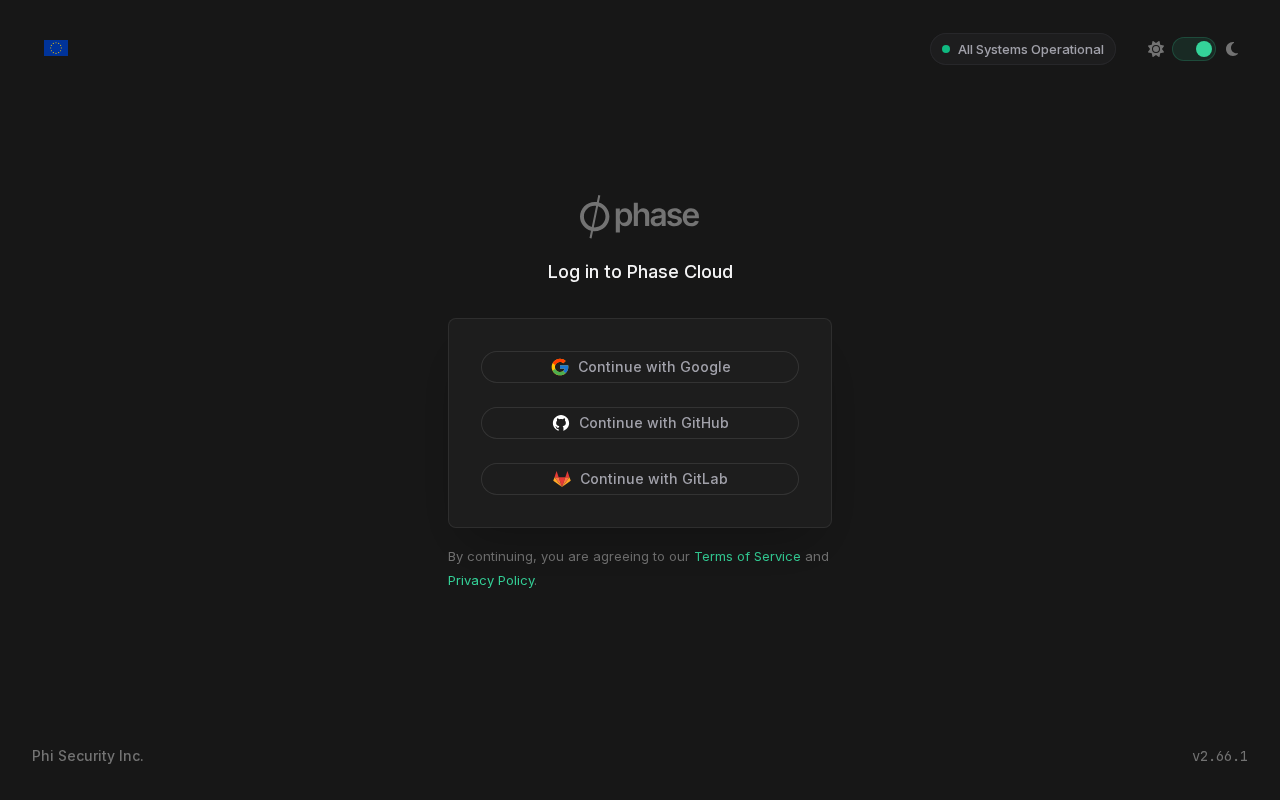Click the Log in to Phase Cloud heading
Viewport: 1280px width, 800px height.
(x=640, y=272)
